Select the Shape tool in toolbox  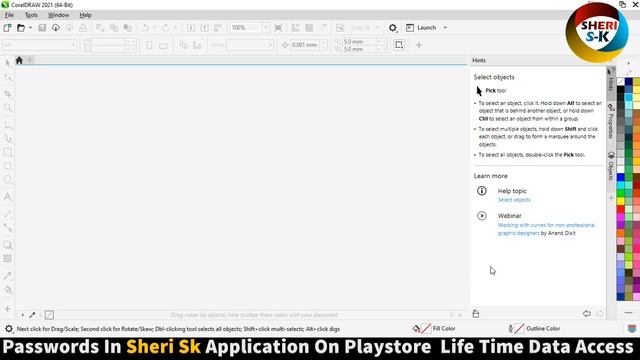[x=7, y=77]
